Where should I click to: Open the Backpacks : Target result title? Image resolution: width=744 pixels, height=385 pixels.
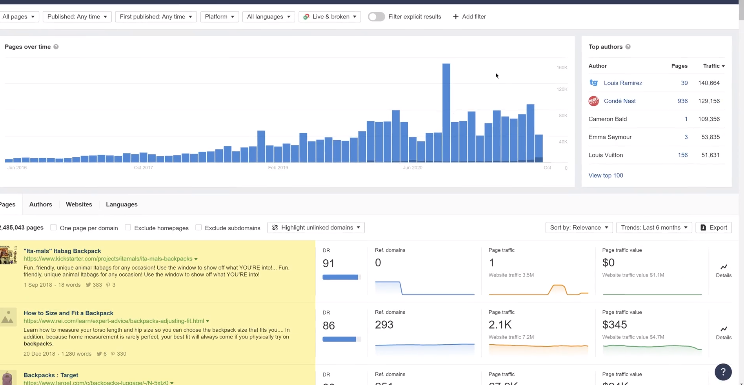[x=51, y=375]
